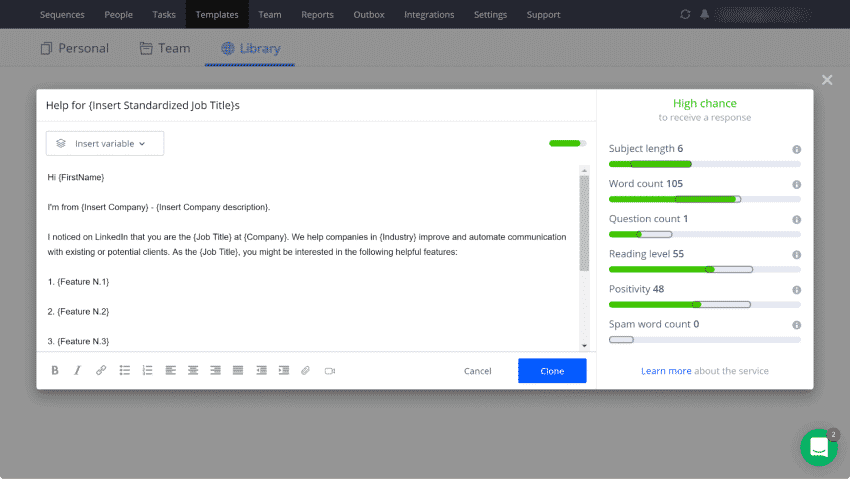850x479 pixels.
Task: Show info for Reading level
Action: tap(796, 255)
